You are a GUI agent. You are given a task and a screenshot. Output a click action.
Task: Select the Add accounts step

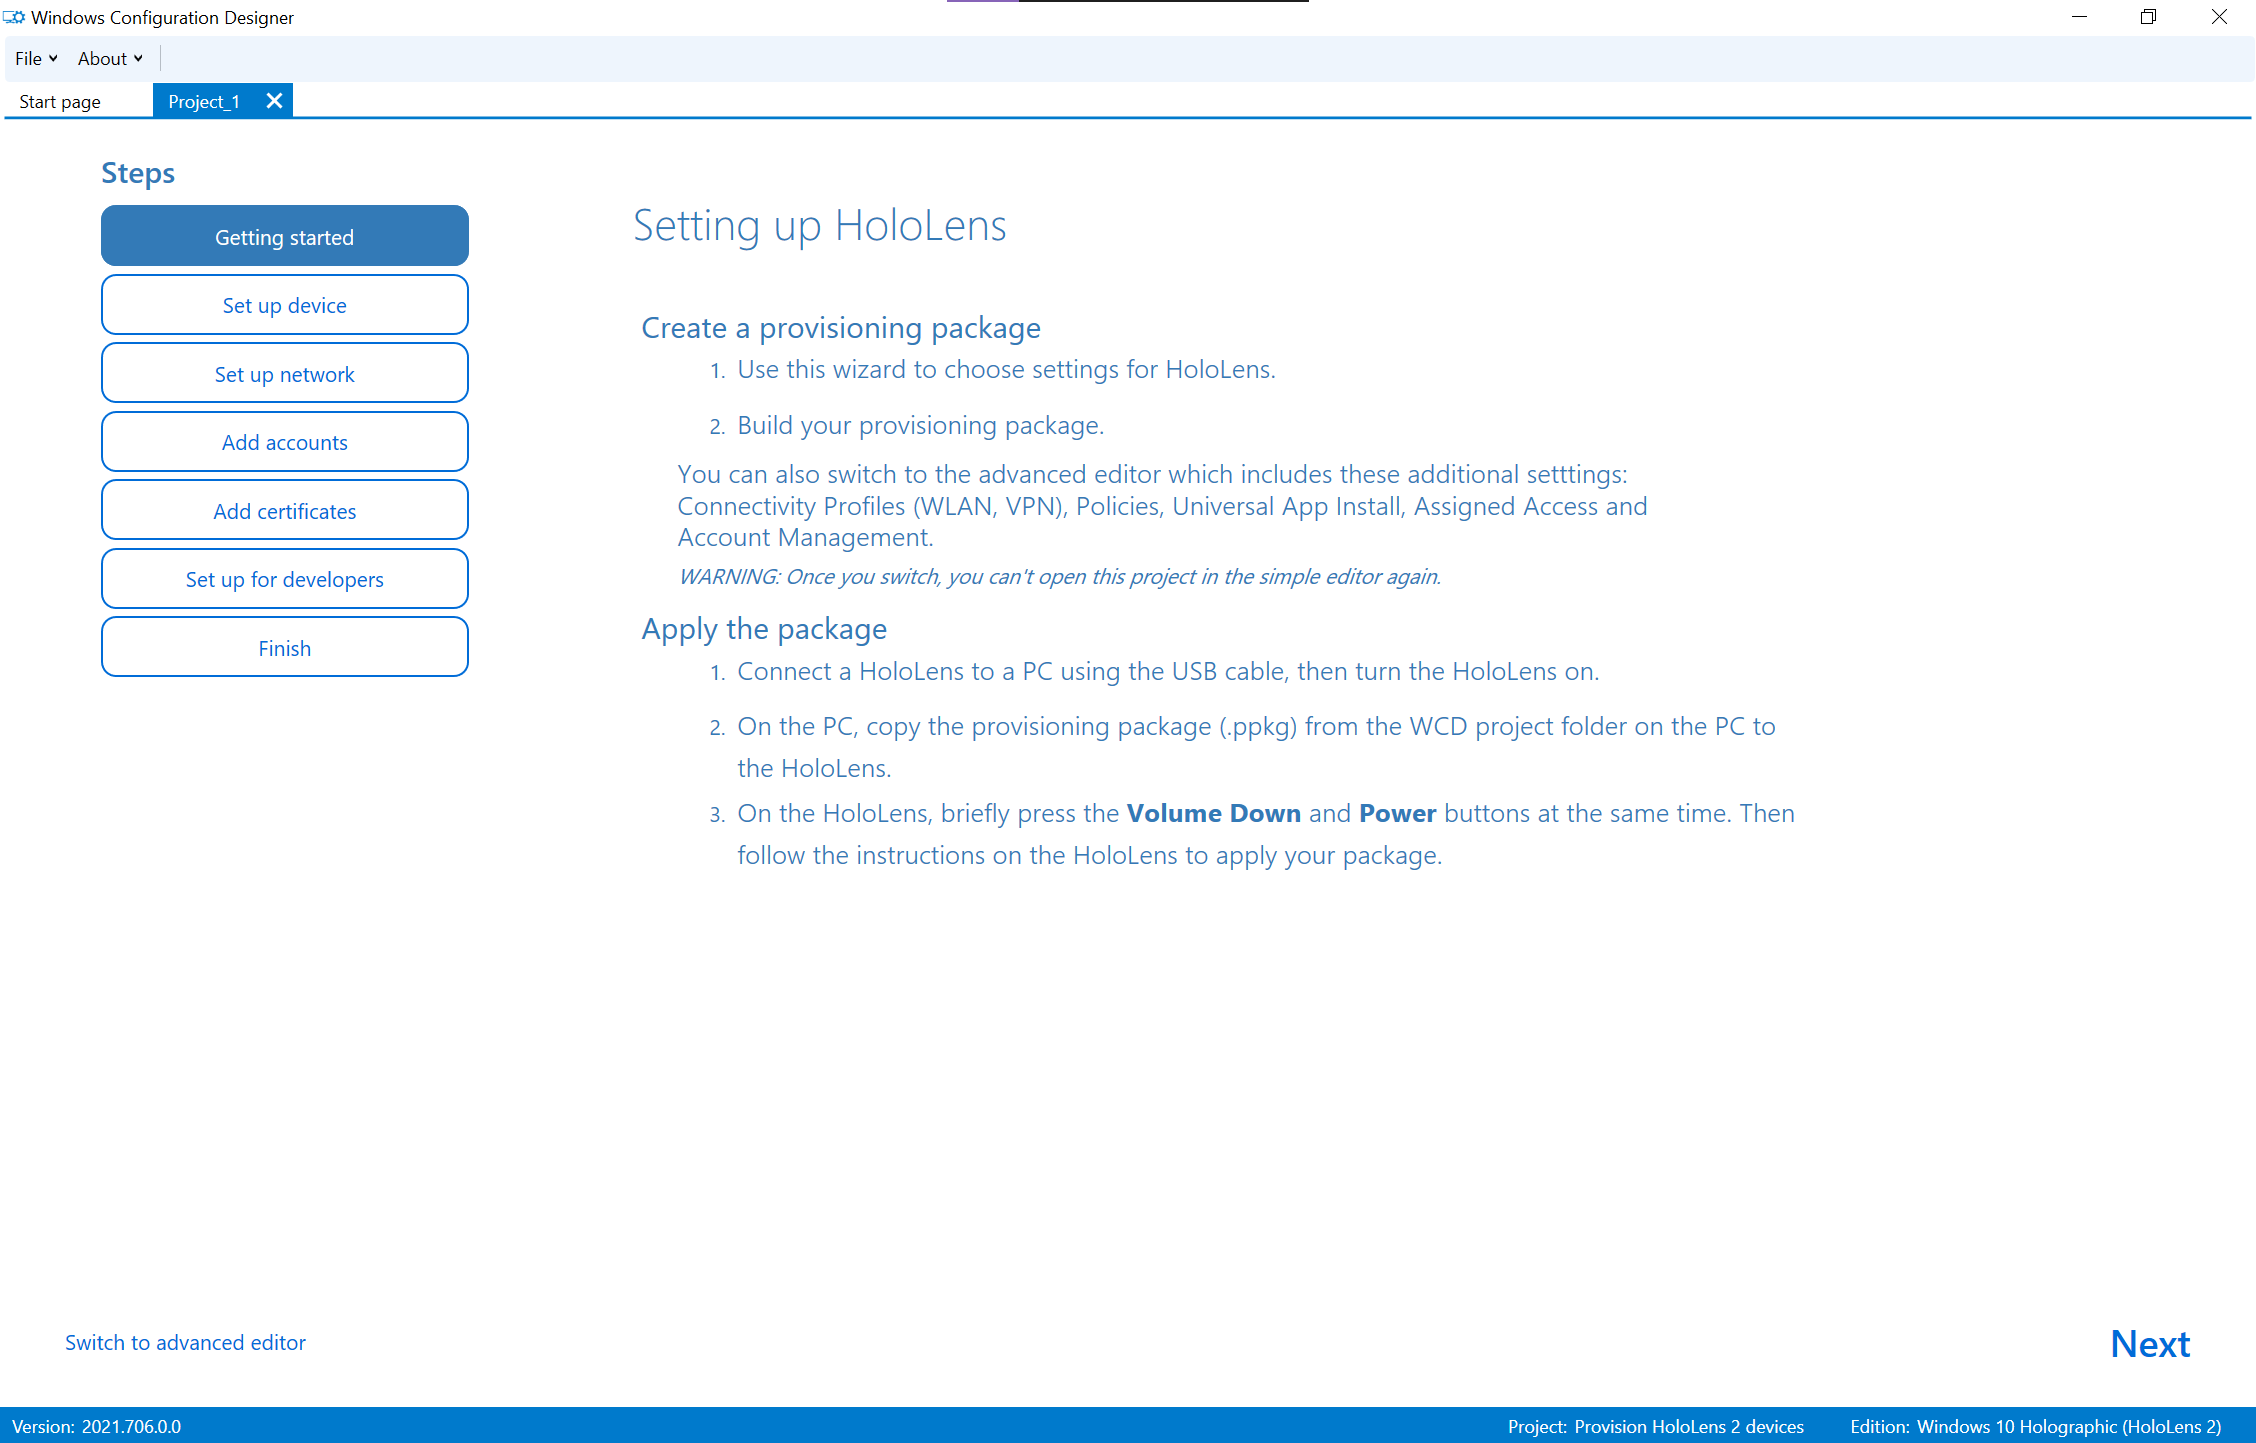[x=284, y=442]
